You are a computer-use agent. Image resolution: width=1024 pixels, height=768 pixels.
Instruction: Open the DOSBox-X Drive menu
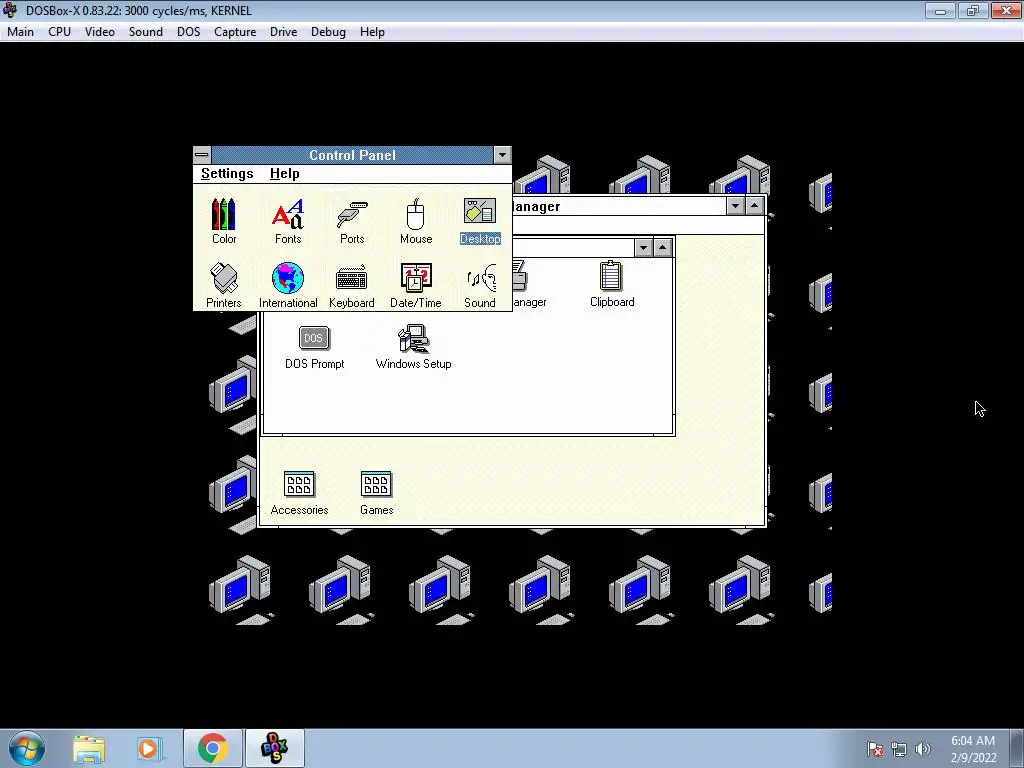283,32
